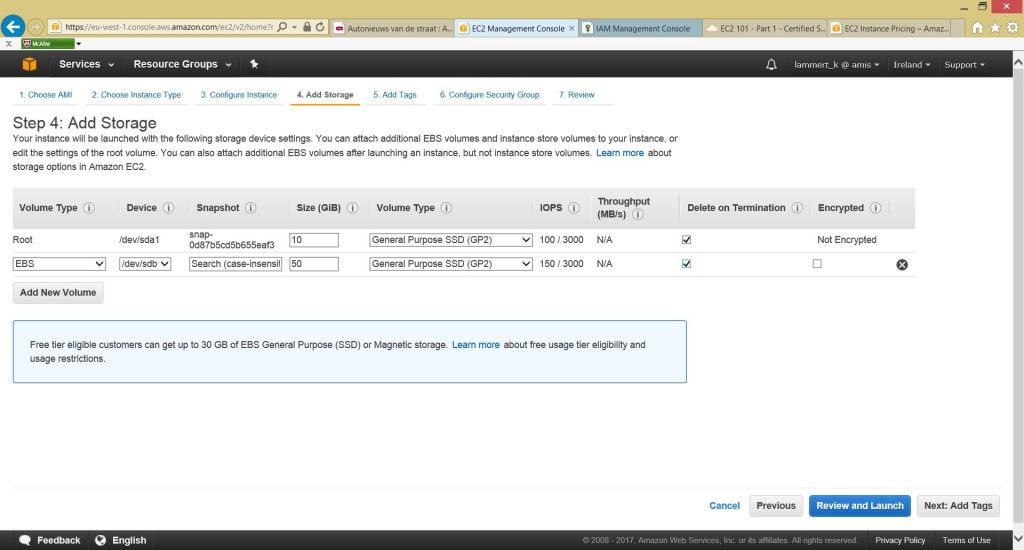Click info icon next to IOPS header
The image size is (1024, 550).
pos(574,208)
